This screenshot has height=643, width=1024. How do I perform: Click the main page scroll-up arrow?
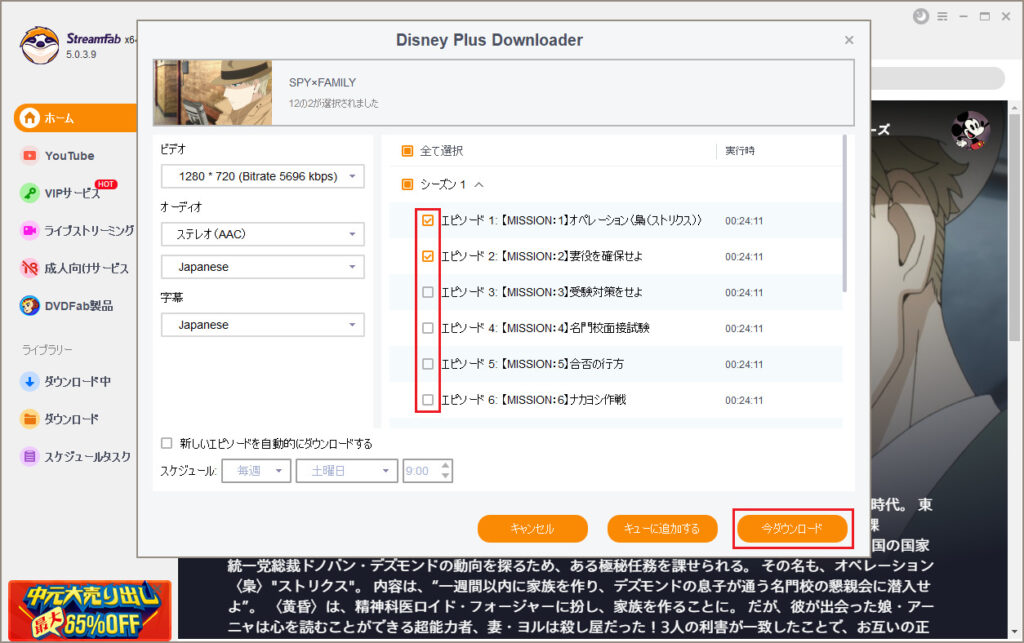(1014, 107)
